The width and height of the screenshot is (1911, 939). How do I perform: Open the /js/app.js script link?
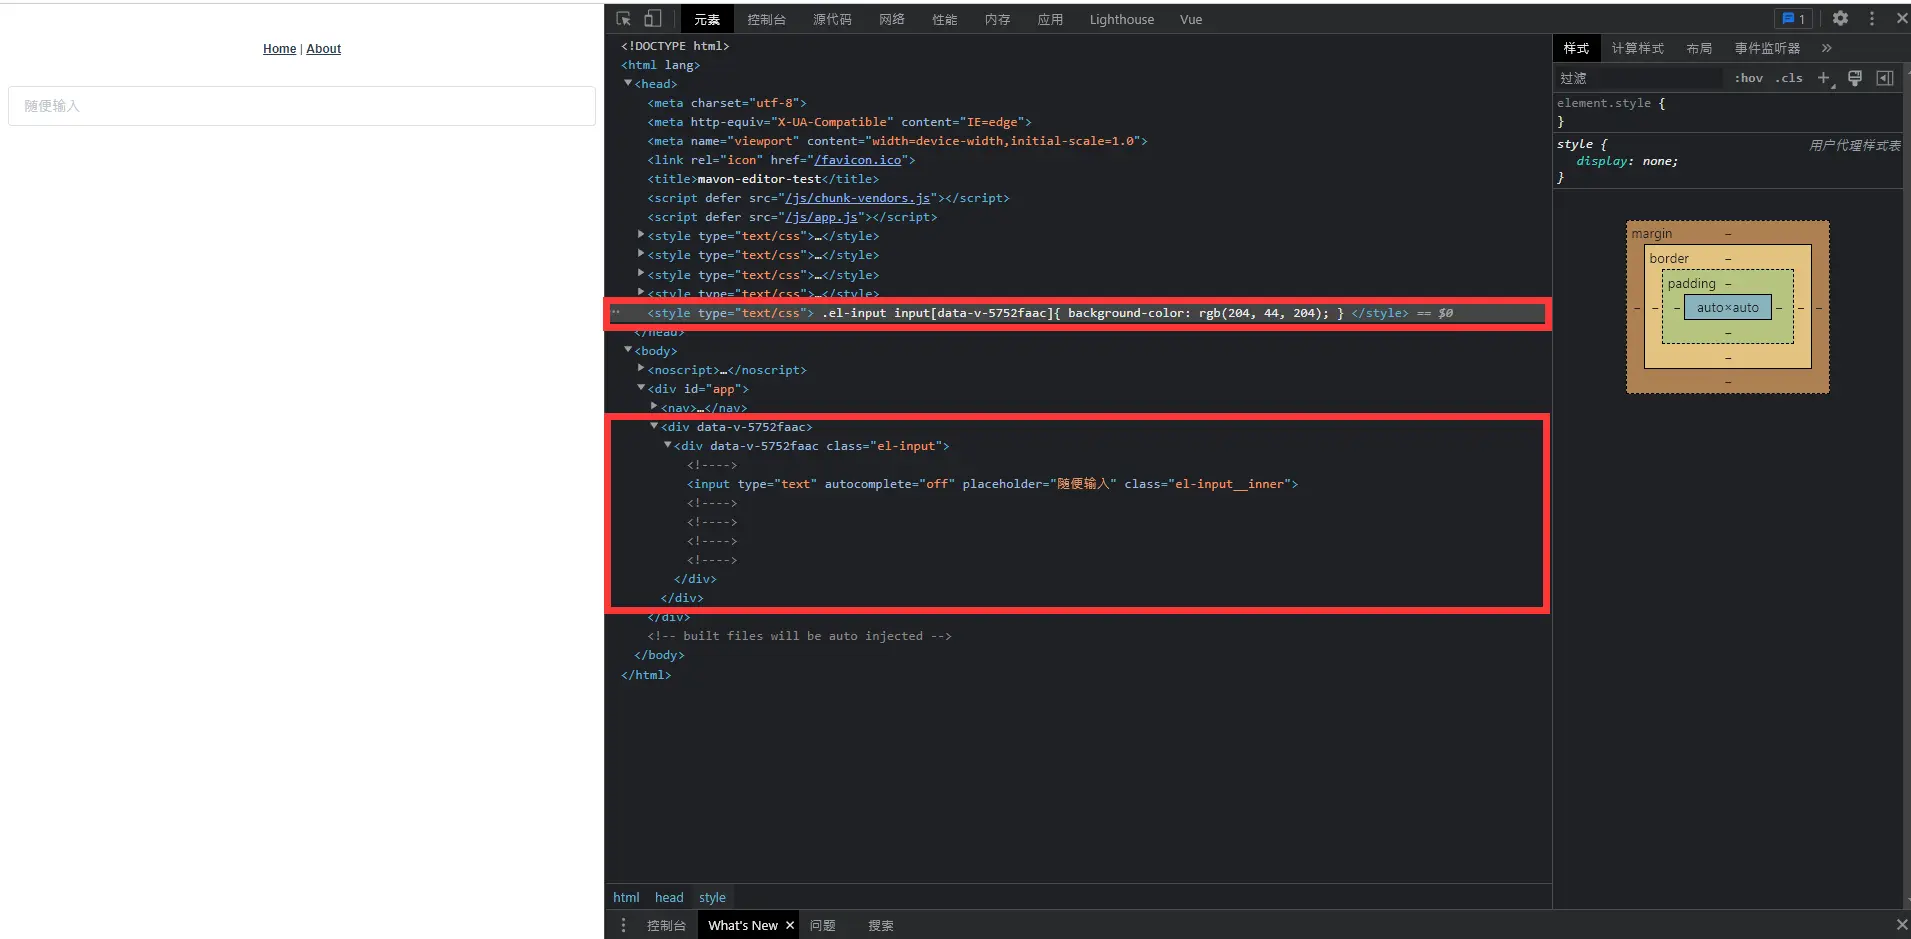tap(821, 217)
